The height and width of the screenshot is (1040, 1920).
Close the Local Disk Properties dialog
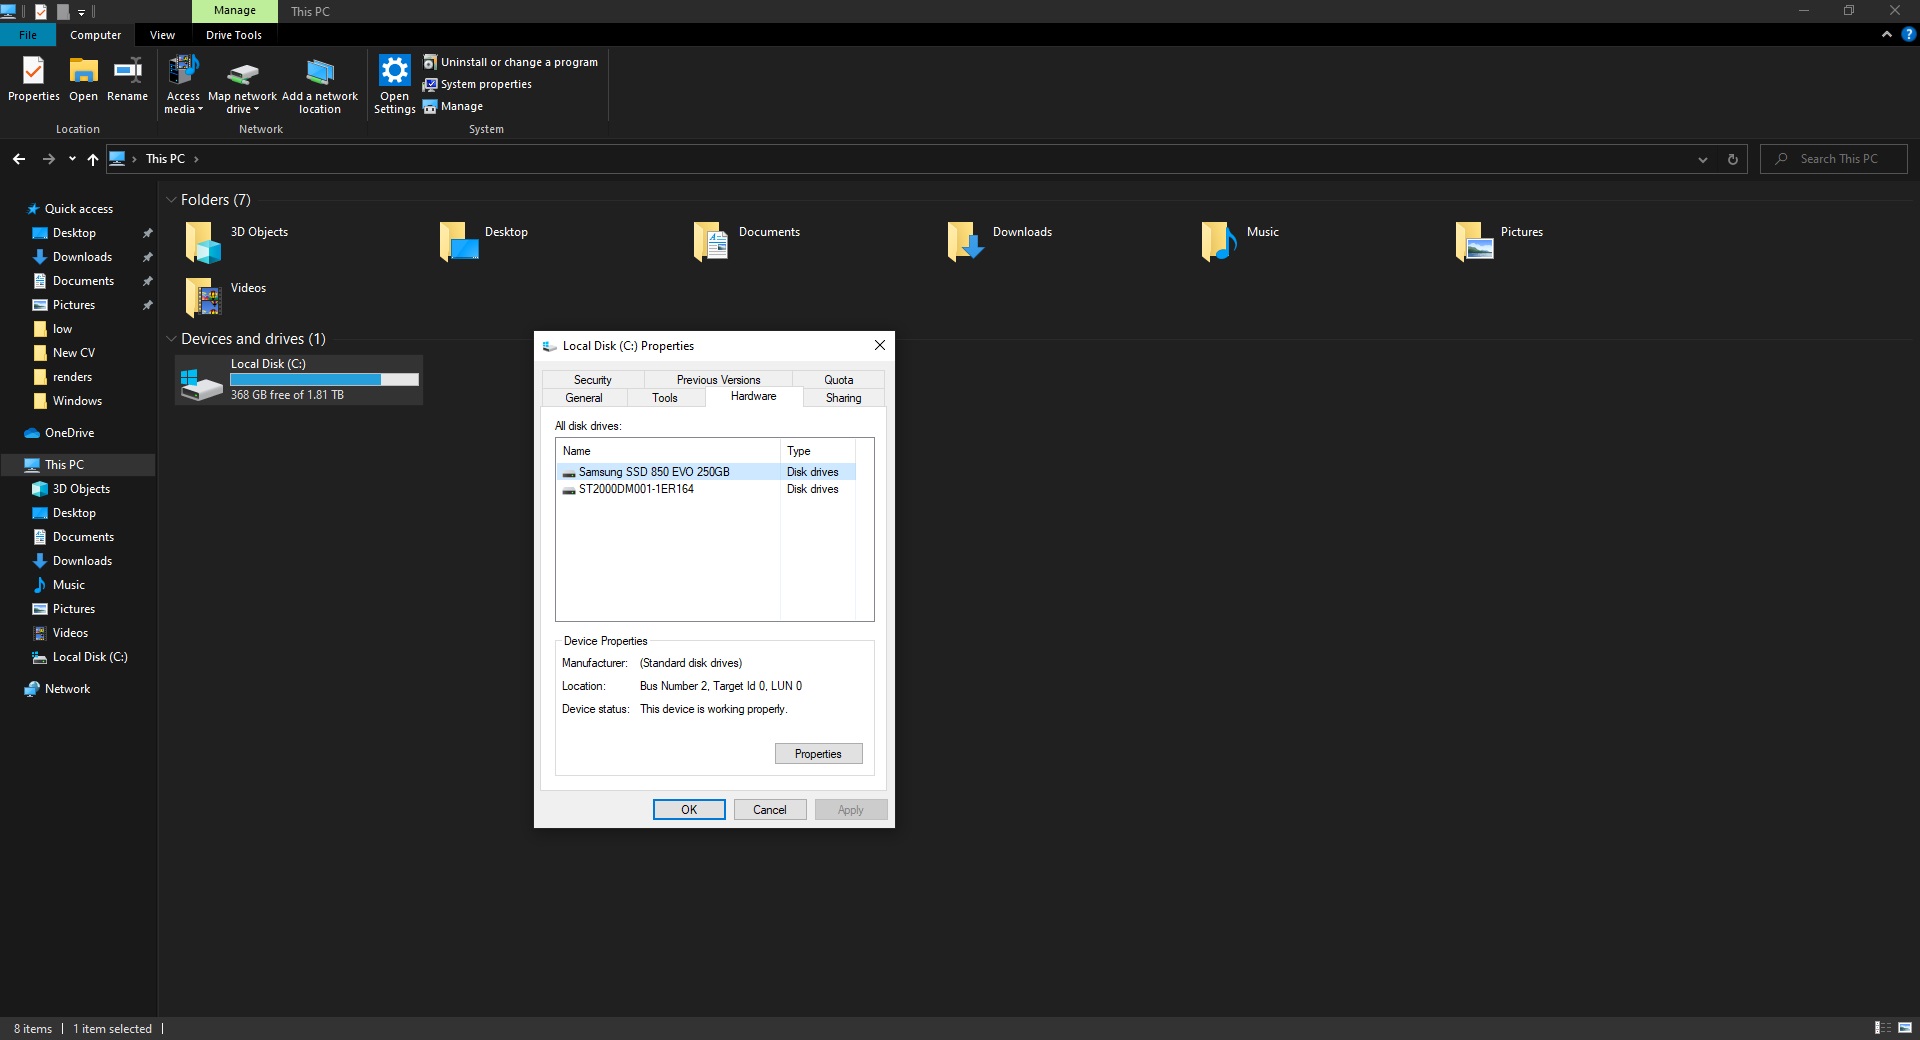880,346
